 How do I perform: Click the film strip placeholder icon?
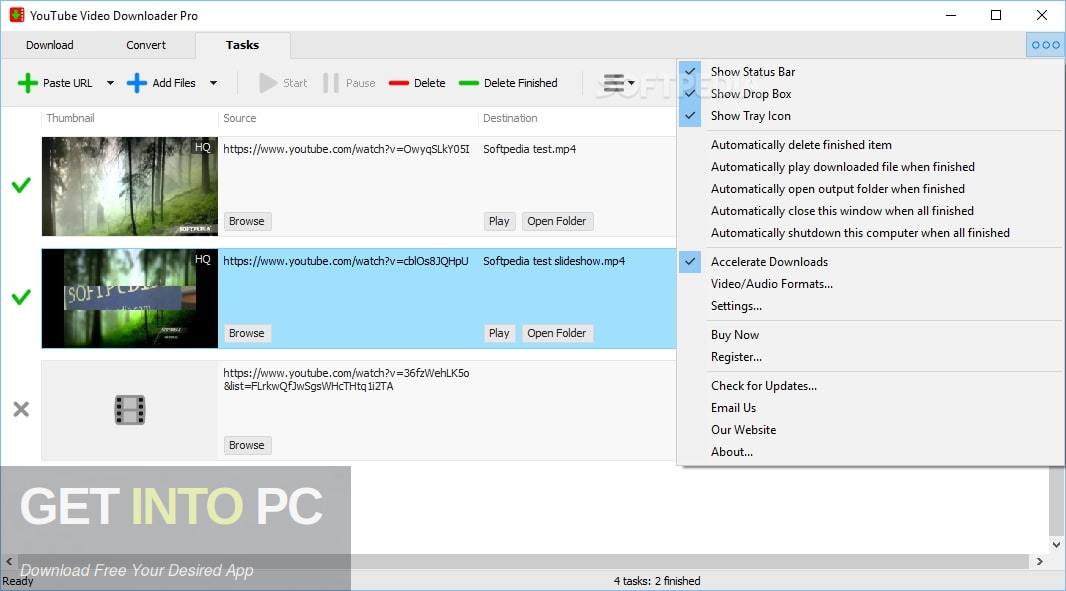point(130,410)
